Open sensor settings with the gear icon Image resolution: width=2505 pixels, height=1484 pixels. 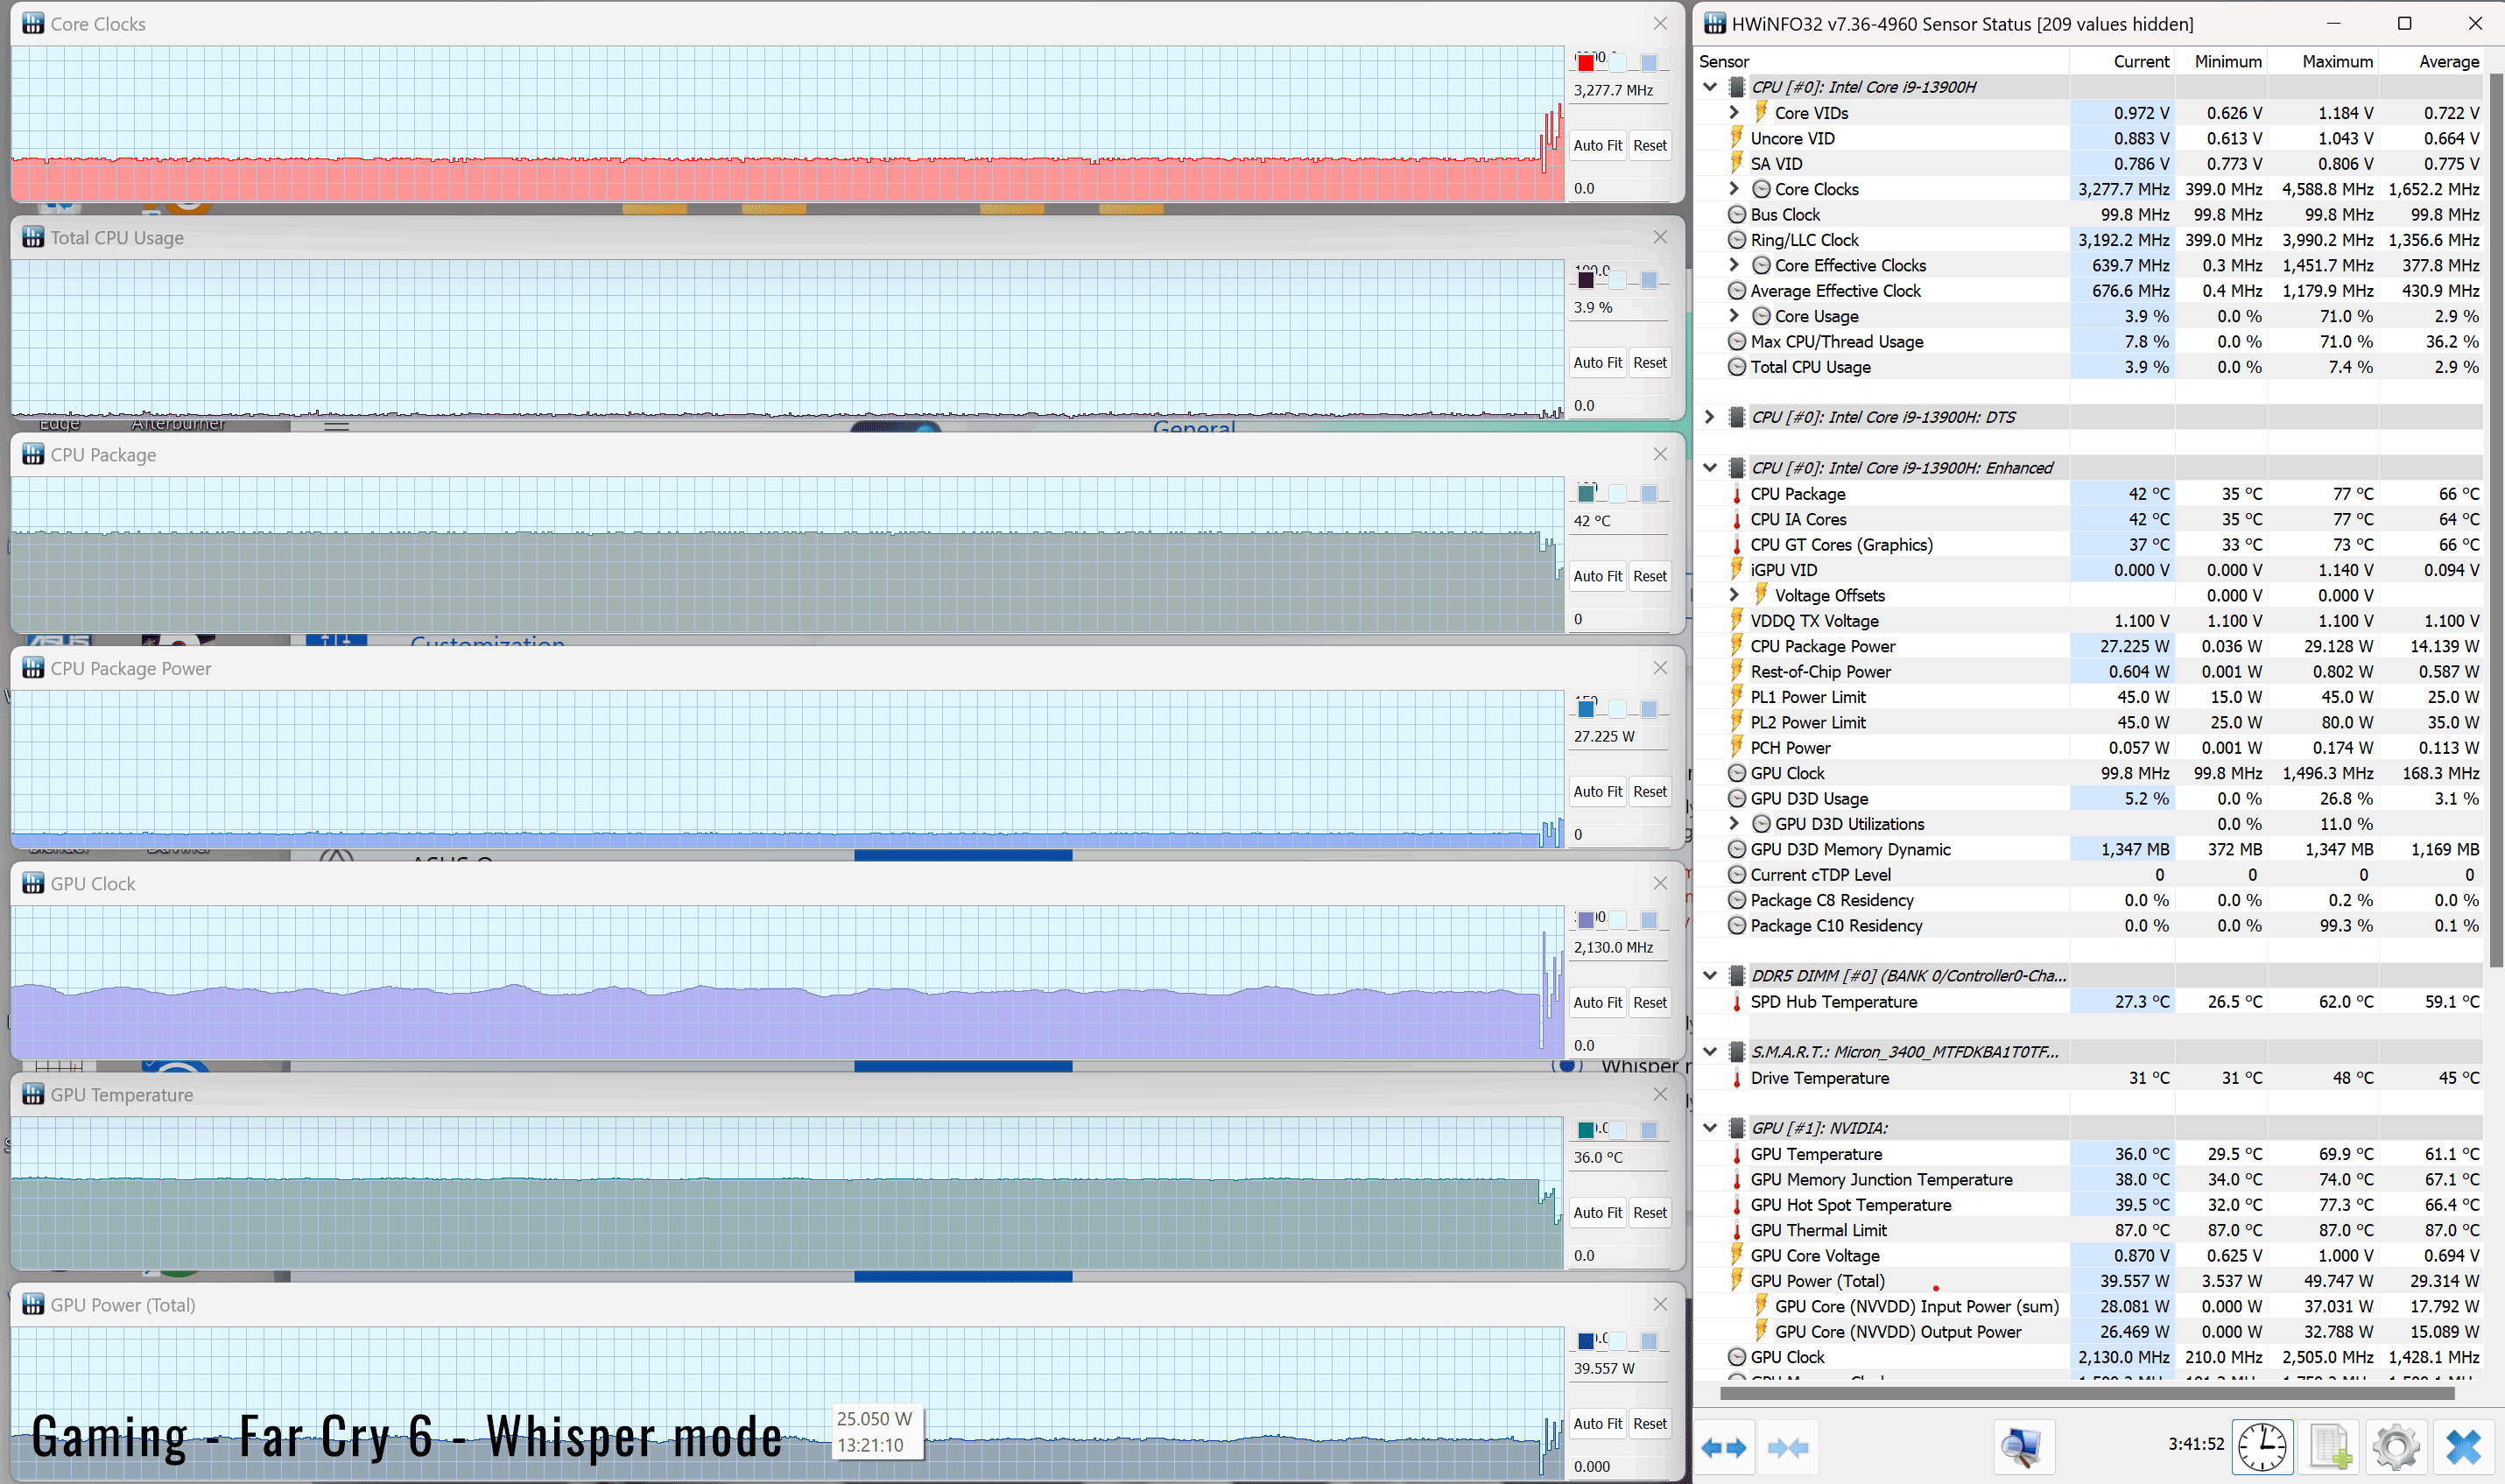pos(2396,1447)
